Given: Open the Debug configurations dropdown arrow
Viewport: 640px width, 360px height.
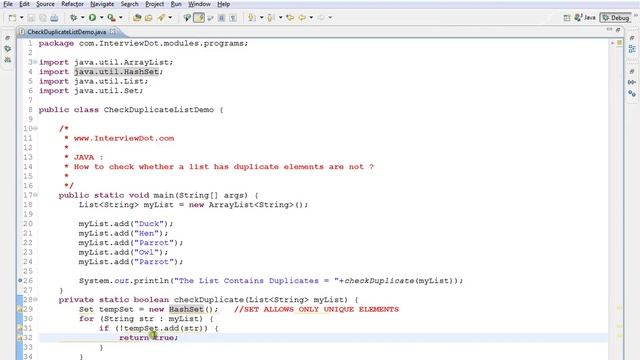Looking at the screenshot, I should click(x=82, y=18).
